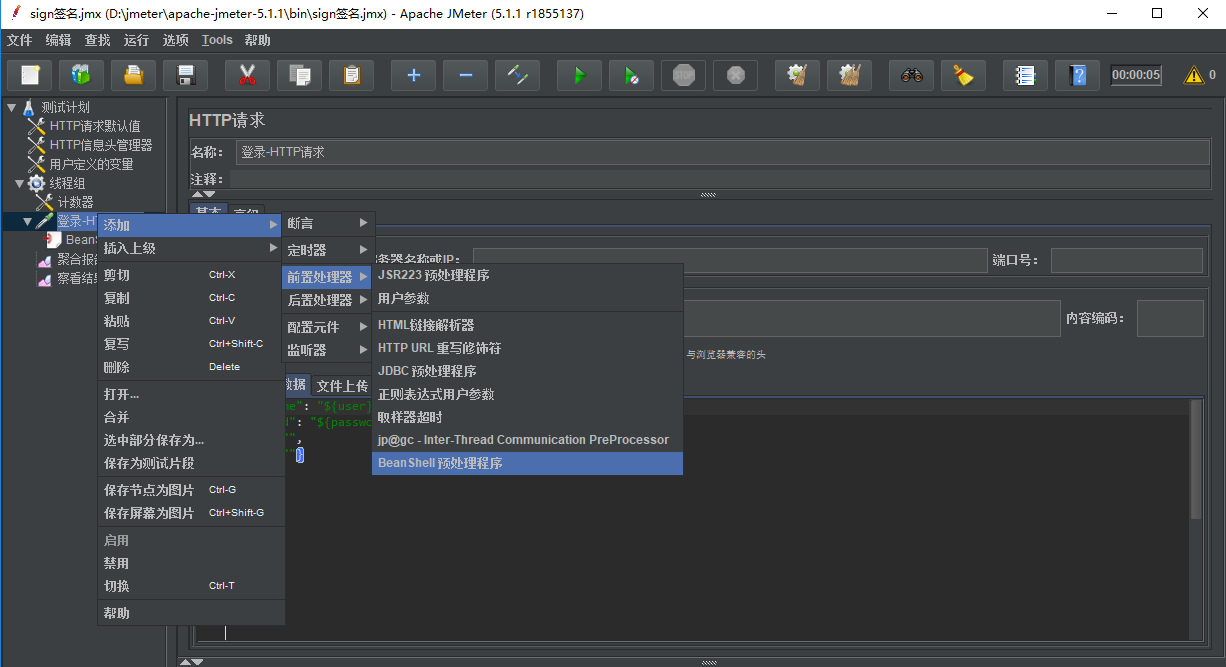This screenshot has width=1226, height=667.
Task: Start the test with green play icon
Action: [579, 75]
